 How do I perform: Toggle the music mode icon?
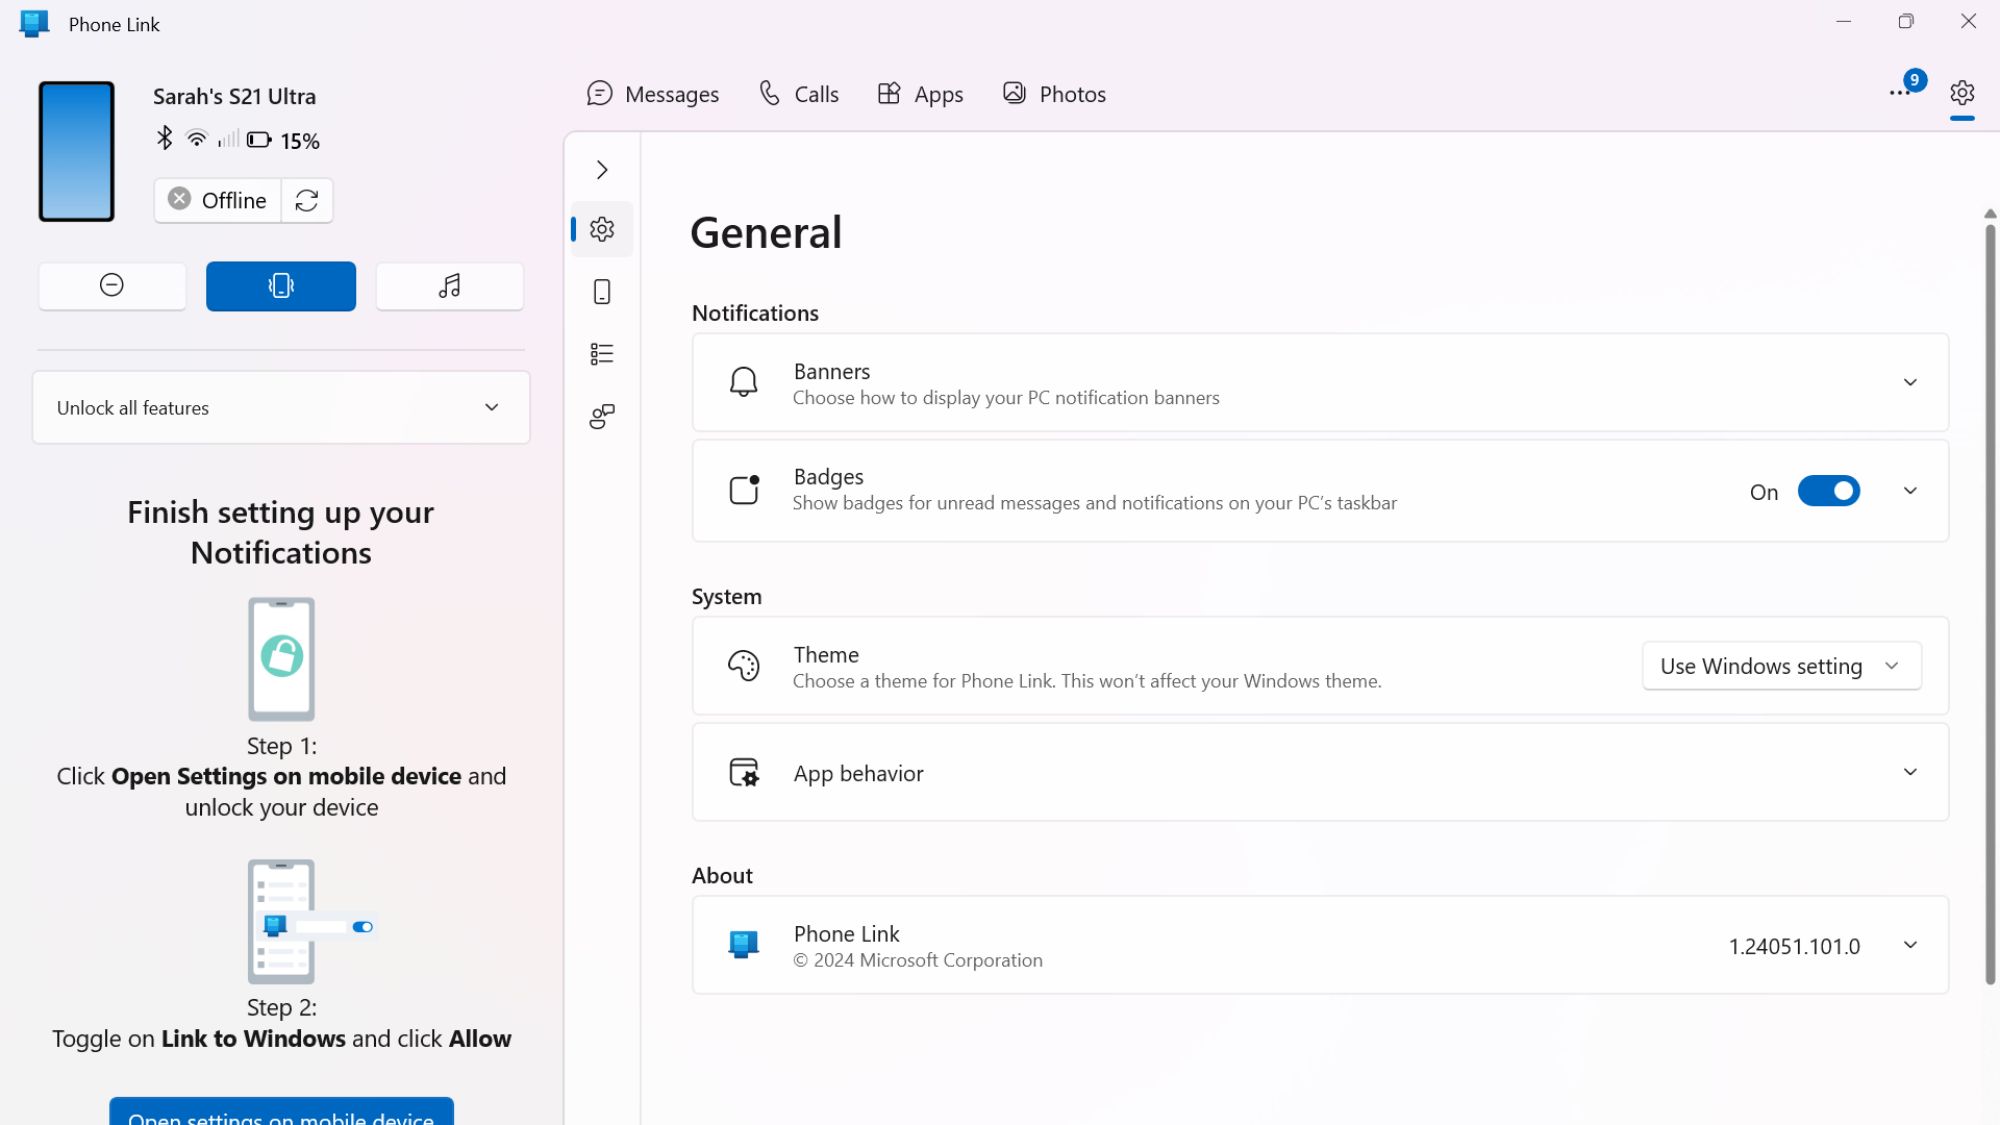449,286
